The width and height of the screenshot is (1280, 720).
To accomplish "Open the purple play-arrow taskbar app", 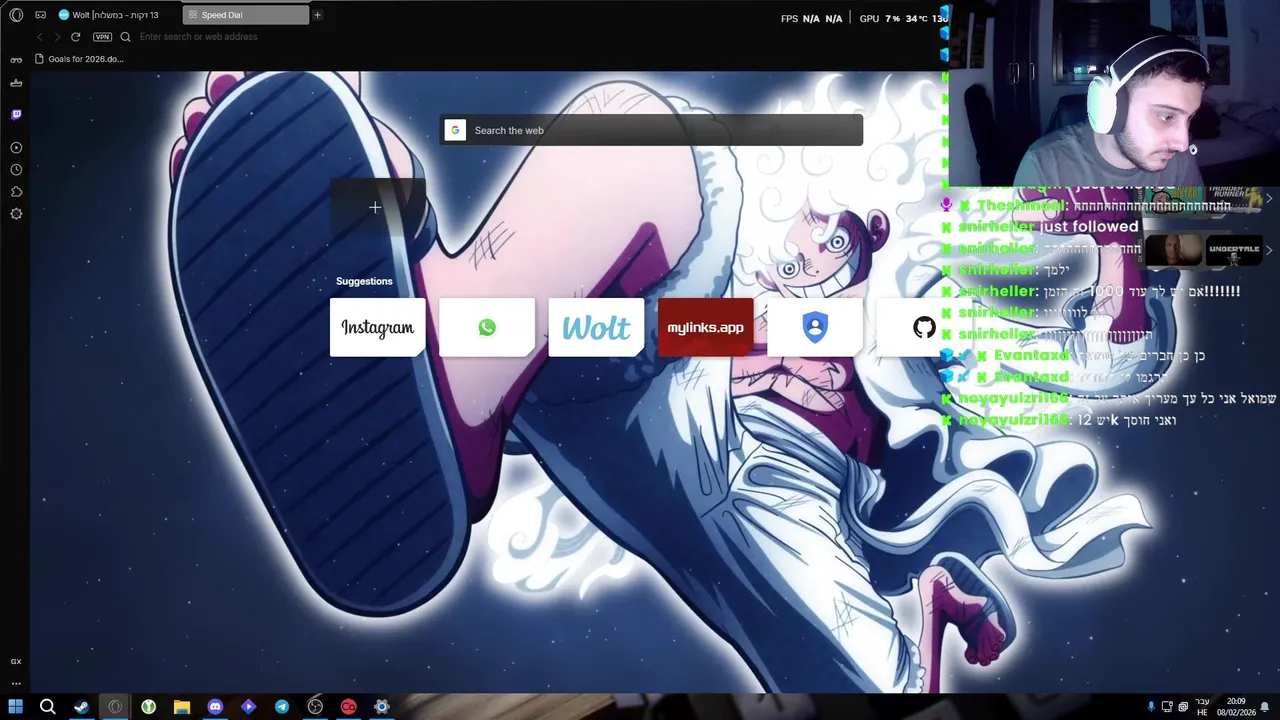I will click(x=248, y=706).
